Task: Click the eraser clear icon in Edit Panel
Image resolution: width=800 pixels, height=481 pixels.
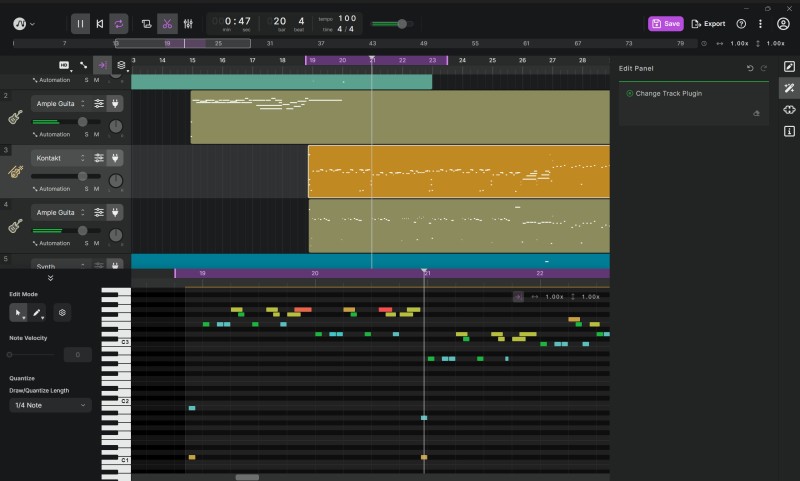Action: (756, 113)
